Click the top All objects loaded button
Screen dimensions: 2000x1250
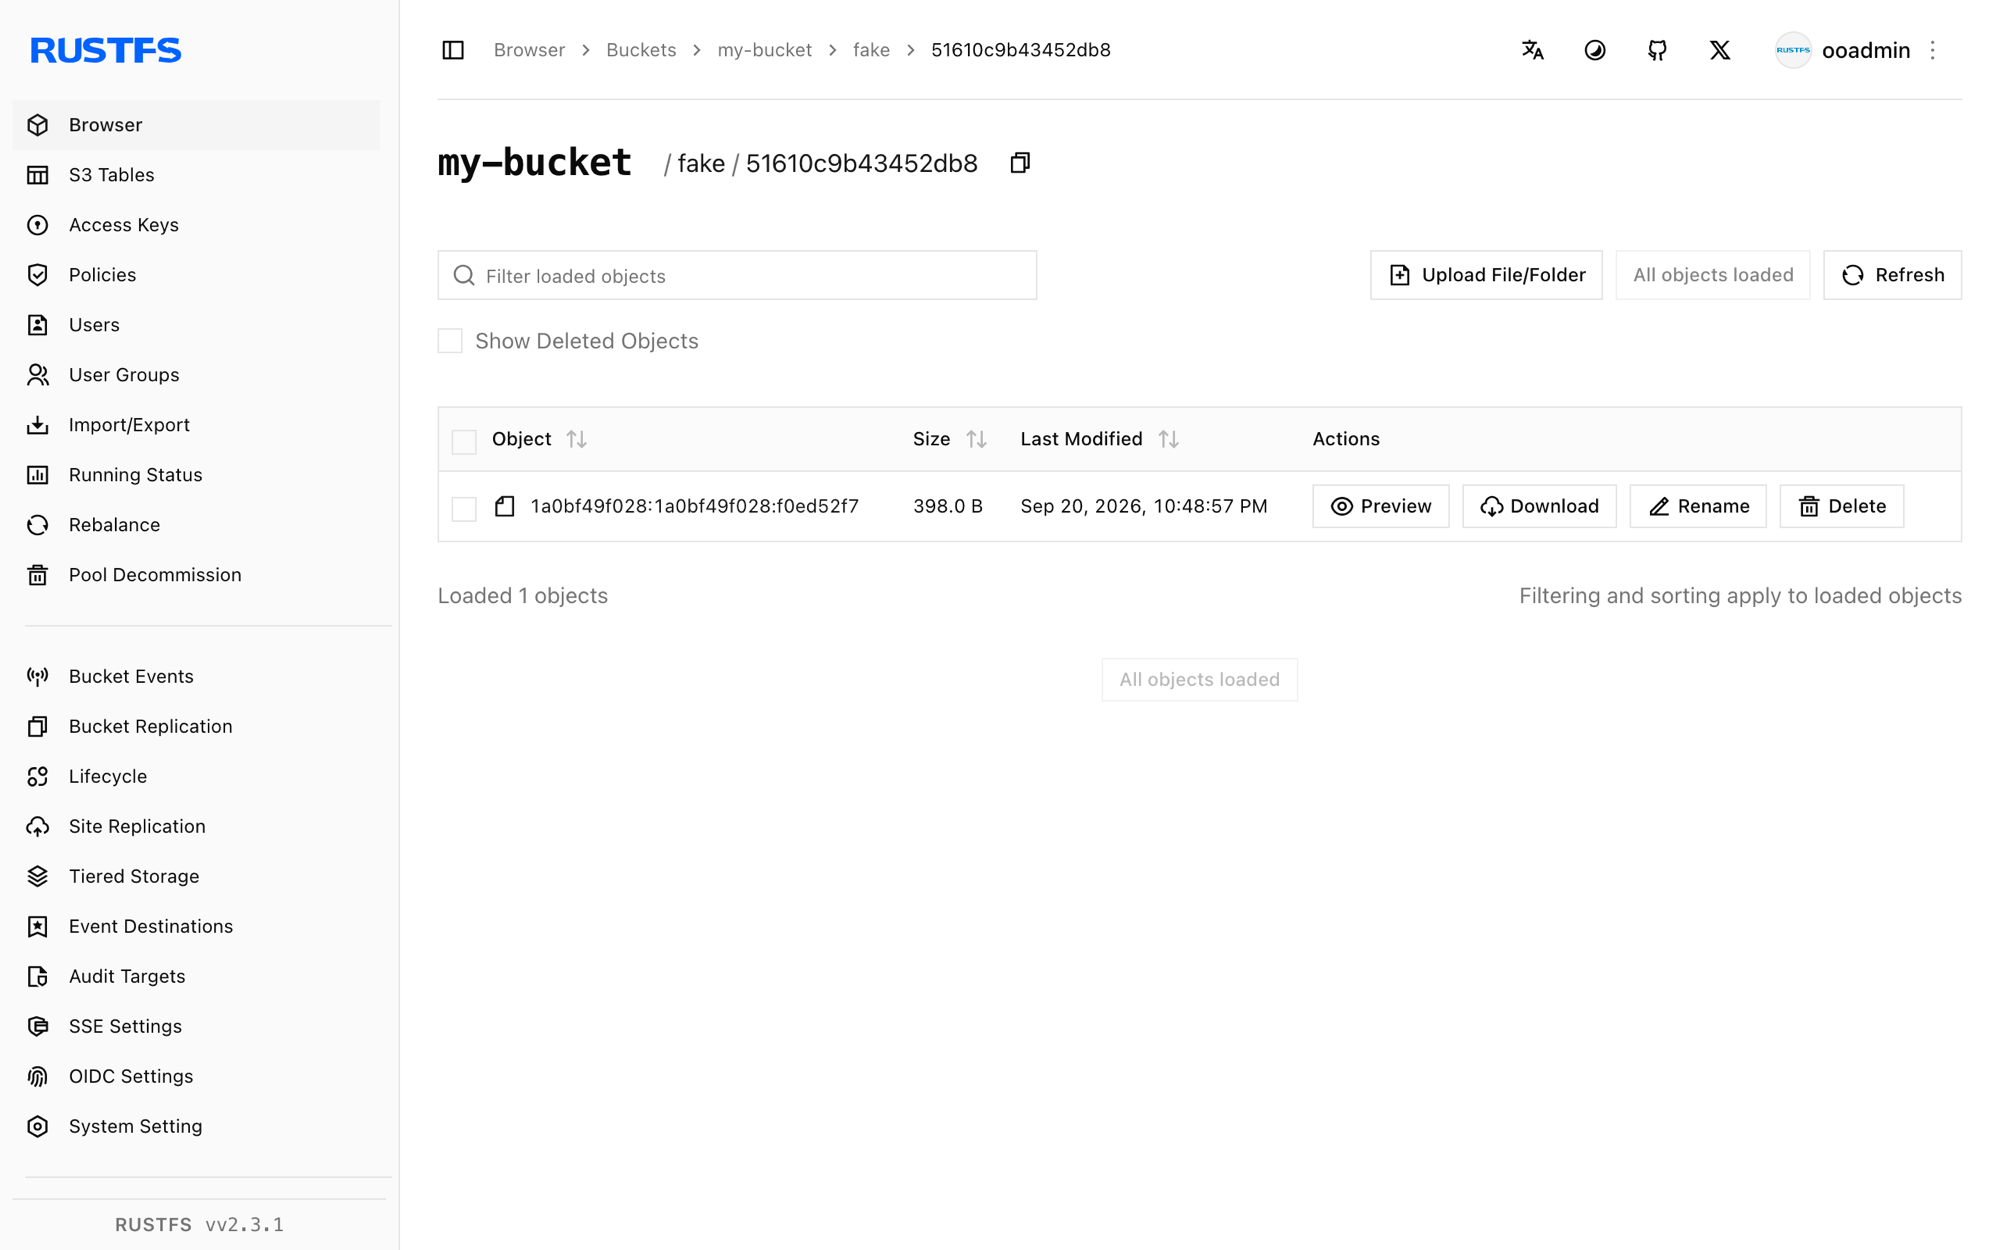(1712, 275)
